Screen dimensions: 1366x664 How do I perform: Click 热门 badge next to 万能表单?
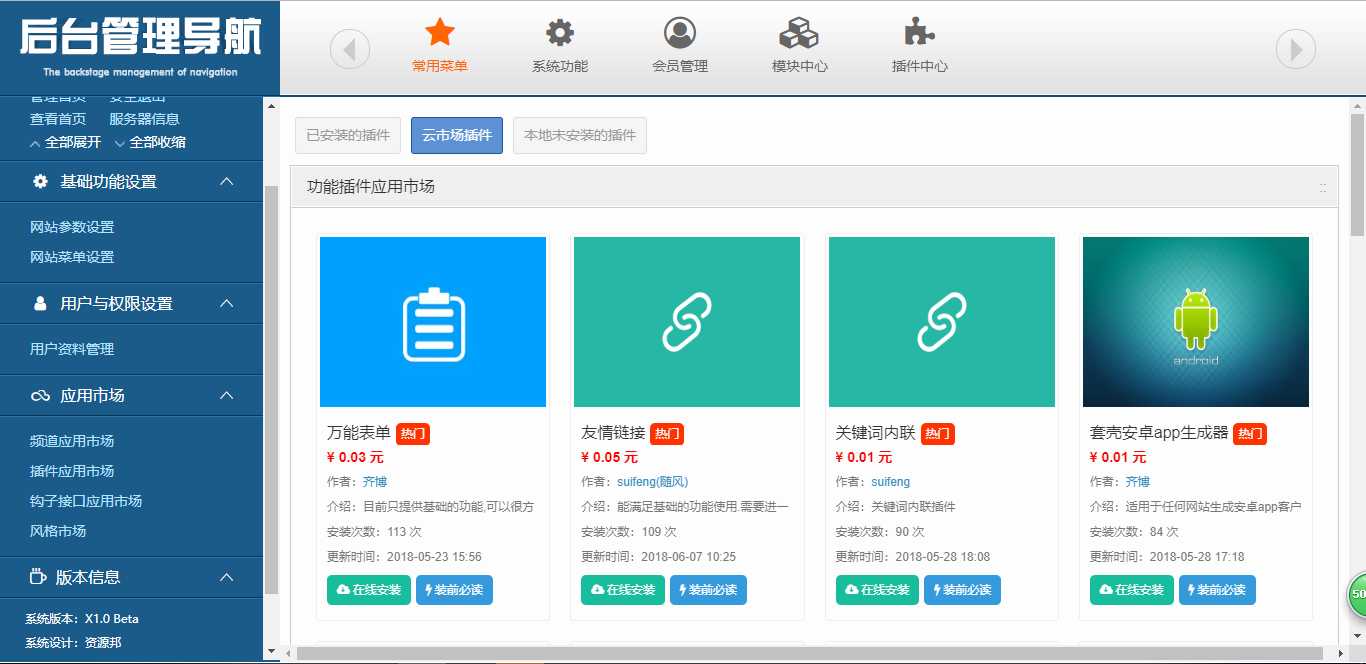[x=413, y=434]
